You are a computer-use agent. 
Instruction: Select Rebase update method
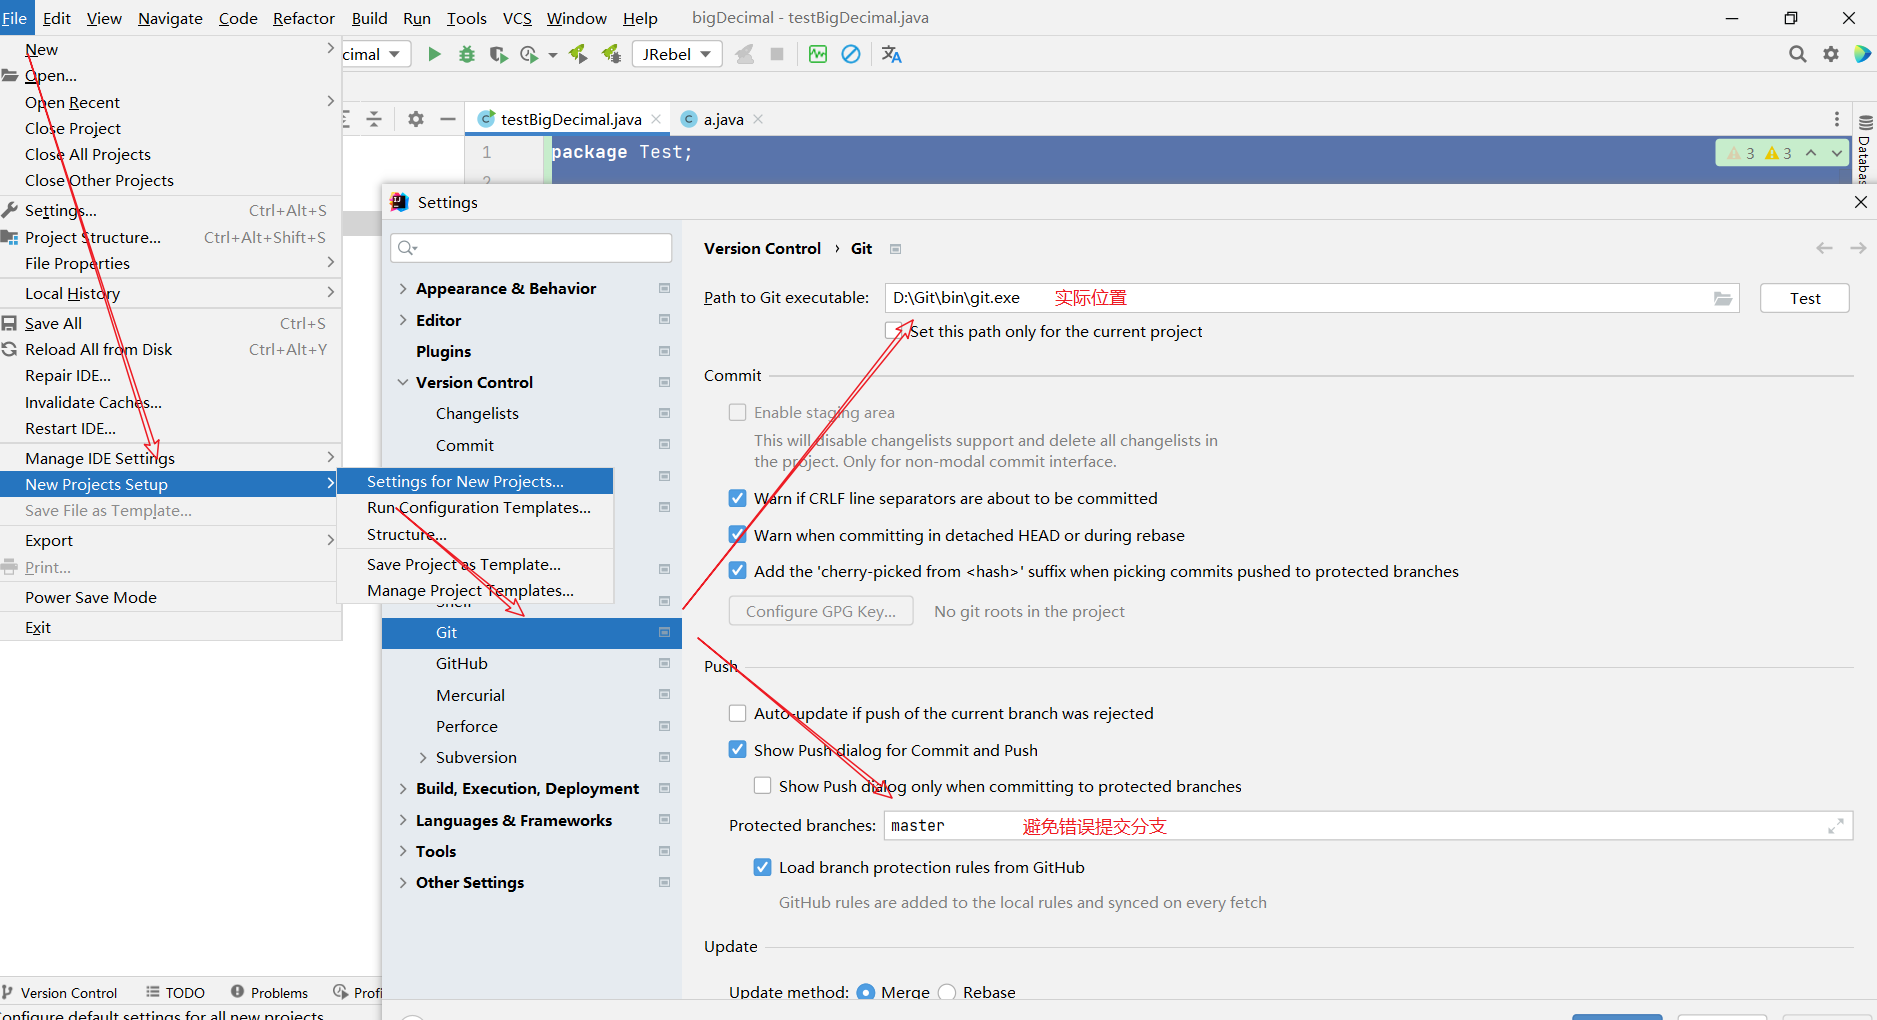[x=947, y=992]
